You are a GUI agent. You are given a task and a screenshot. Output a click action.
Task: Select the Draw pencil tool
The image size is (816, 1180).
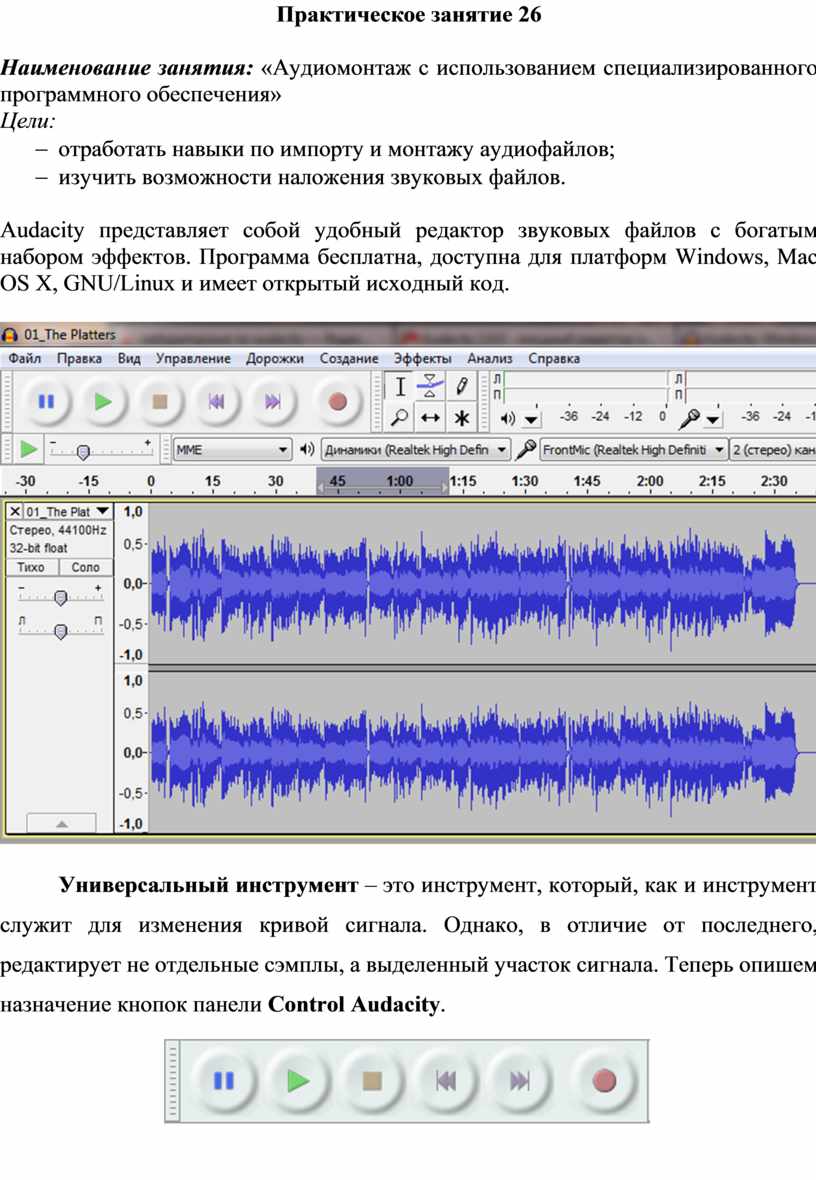tap(461, 387)
